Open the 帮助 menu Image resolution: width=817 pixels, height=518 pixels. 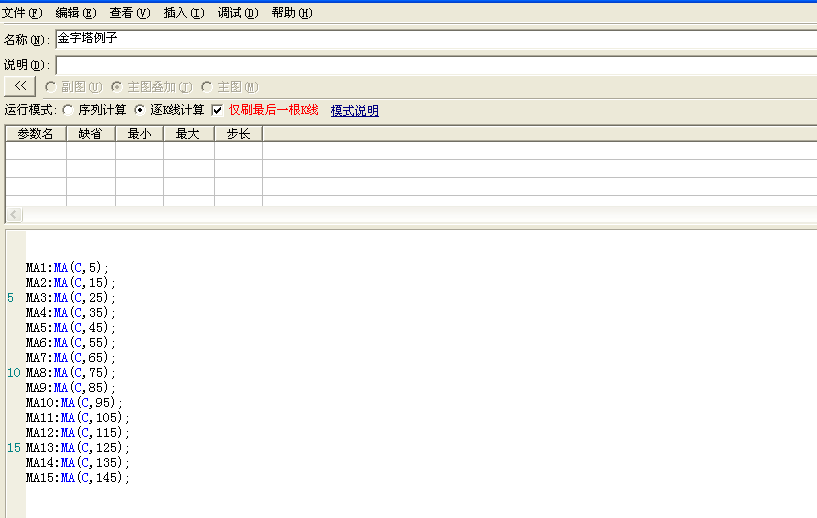[x=291, y=13]
